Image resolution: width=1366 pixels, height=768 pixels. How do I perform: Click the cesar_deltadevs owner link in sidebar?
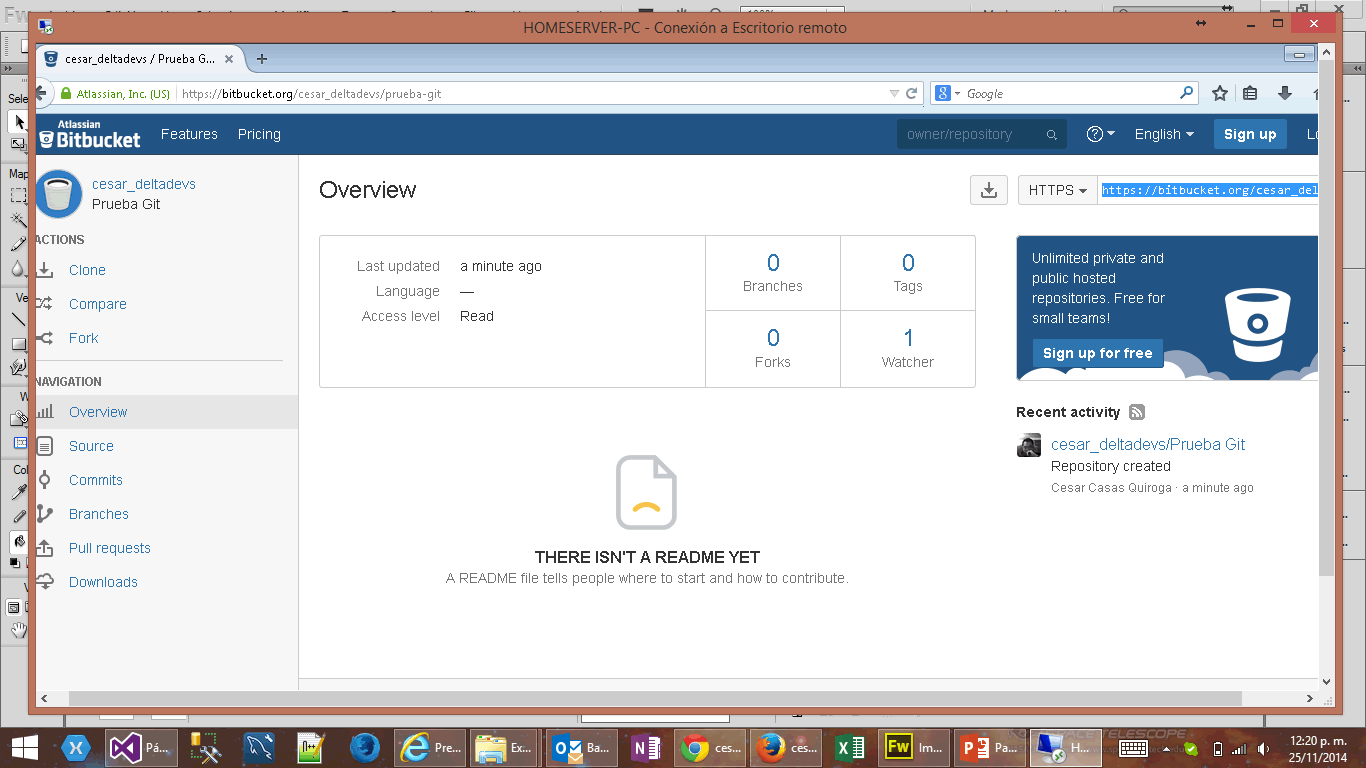point(144,184)
